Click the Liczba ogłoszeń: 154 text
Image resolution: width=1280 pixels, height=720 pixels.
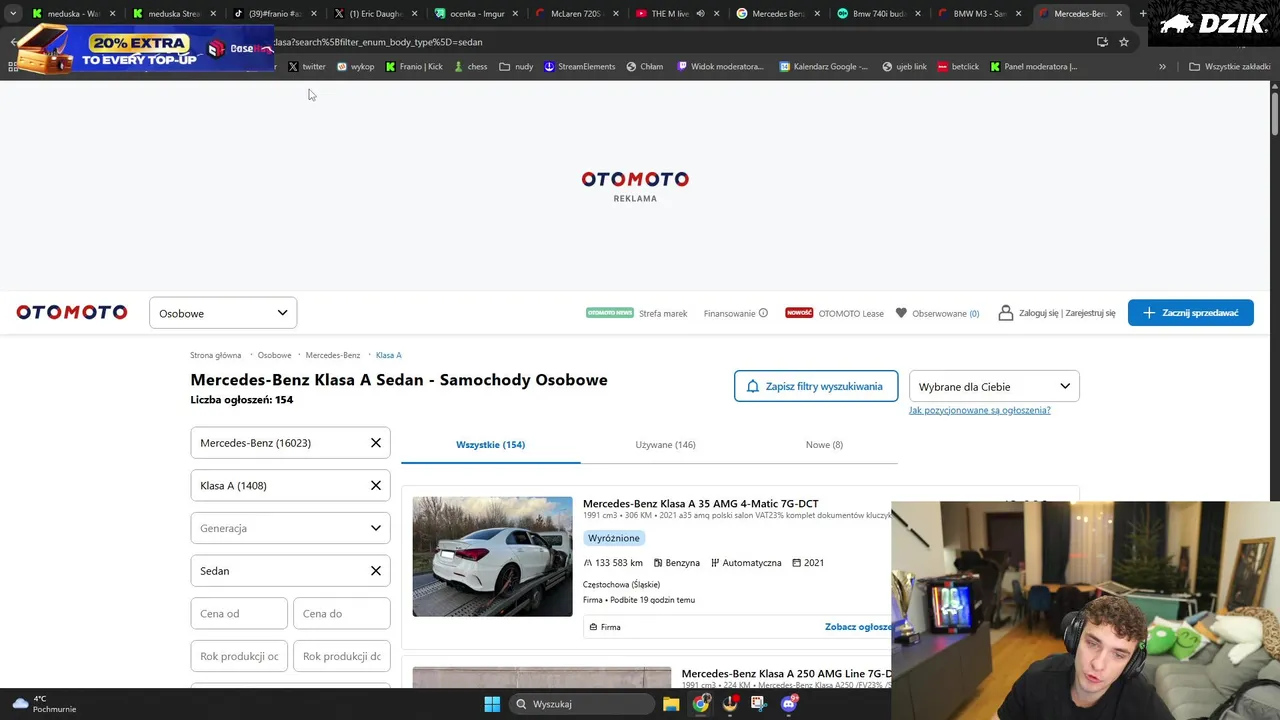click(x=242, y=400)
